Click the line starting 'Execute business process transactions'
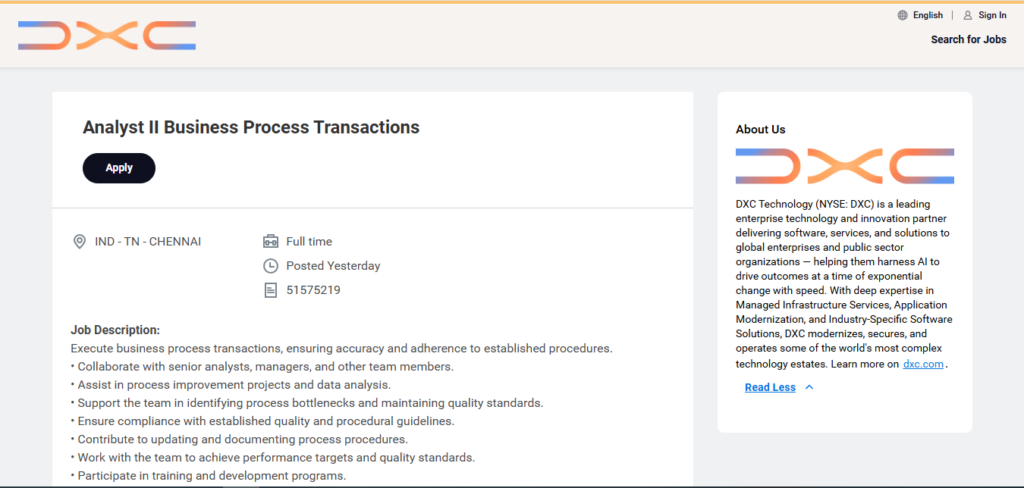Screen dimensions: 1024x488 click(x=342, y=348)
